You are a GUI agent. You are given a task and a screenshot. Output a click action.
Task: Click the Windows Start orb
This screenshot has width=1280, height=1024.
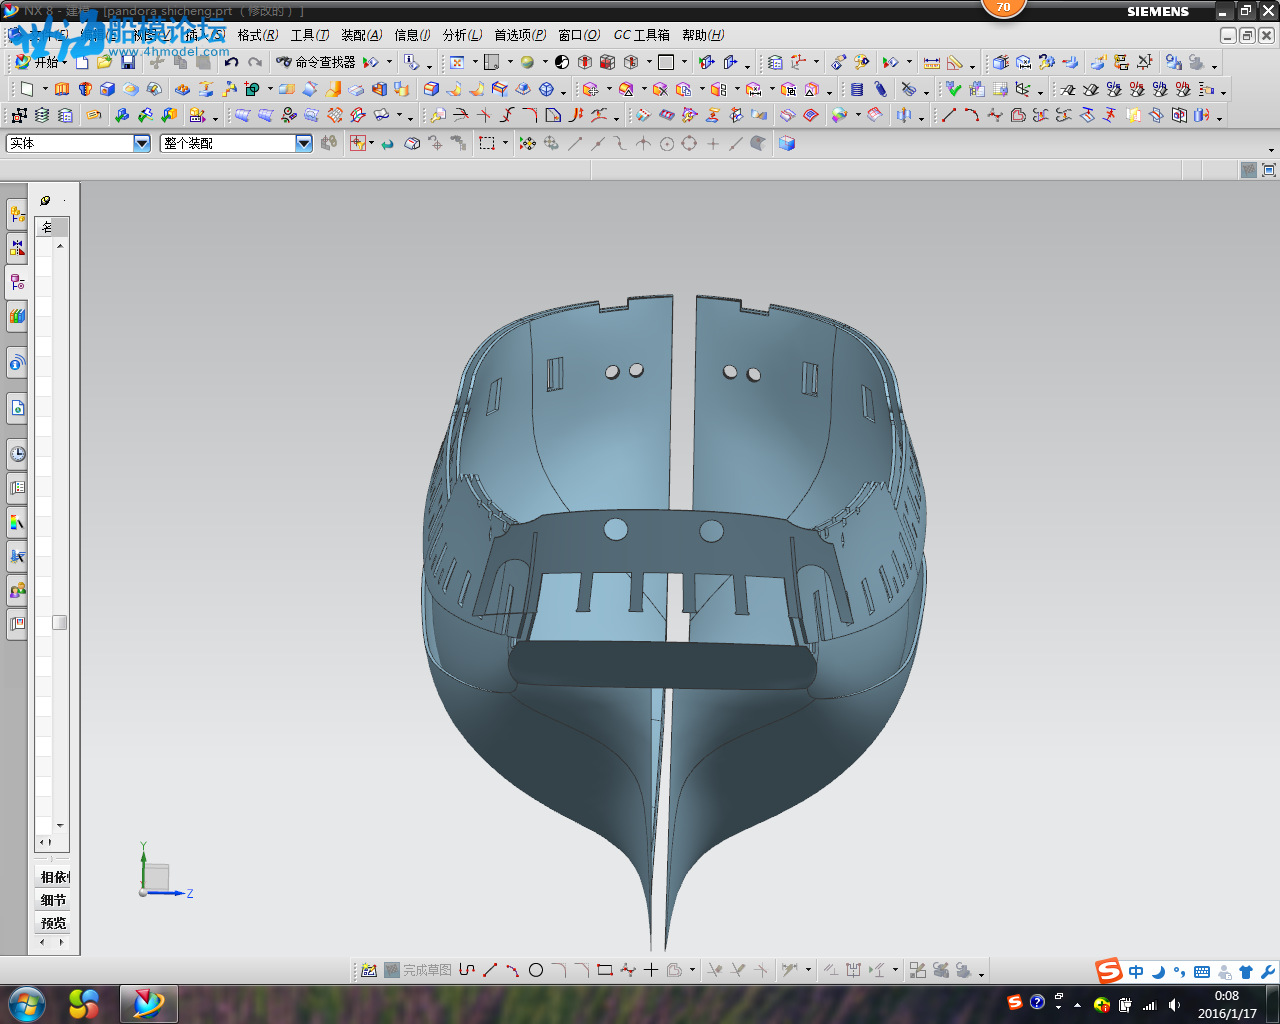click(27, 1003)
